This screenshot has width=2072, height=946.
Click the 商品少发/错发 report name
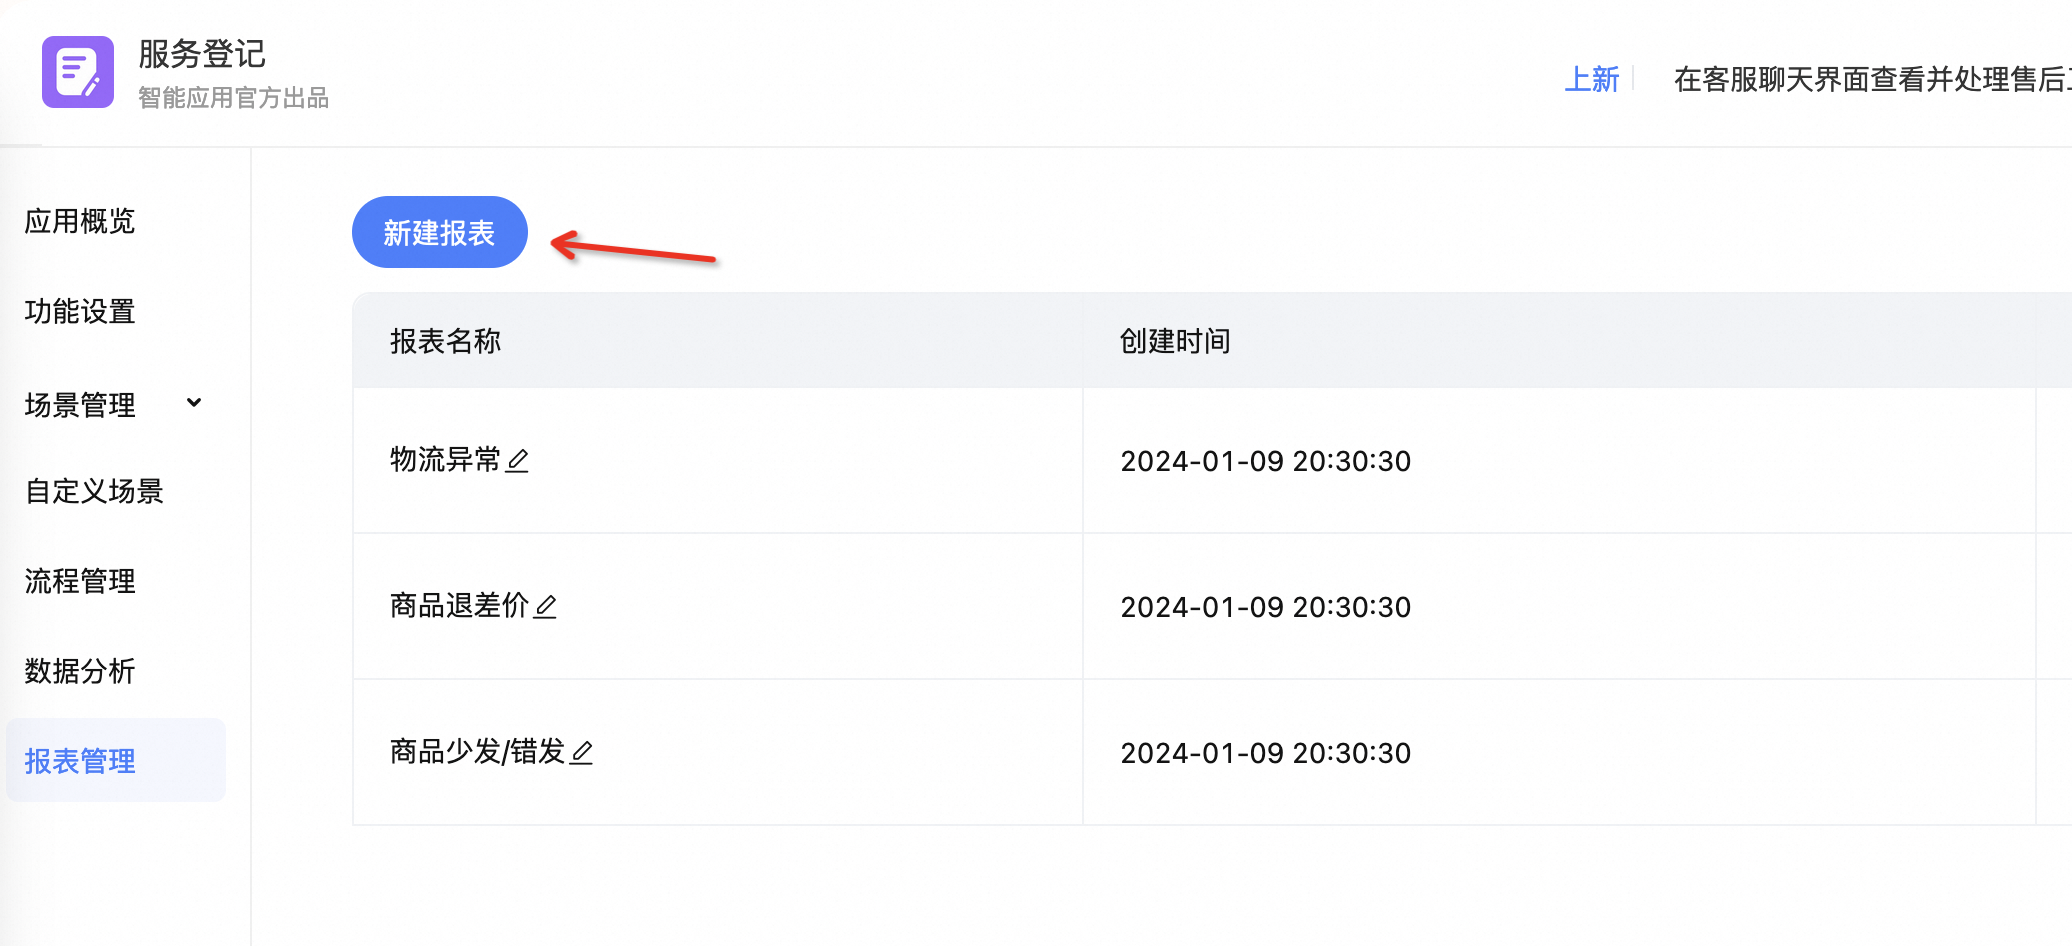coord(477,752)
